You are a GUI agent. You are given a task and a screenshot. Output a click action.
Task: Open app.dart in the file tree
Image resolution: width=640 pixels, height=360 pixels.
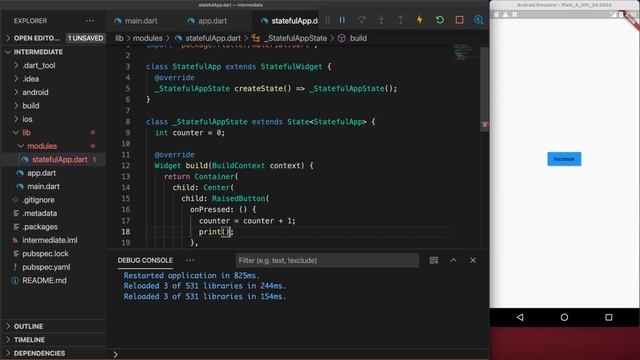coord(41,173)
